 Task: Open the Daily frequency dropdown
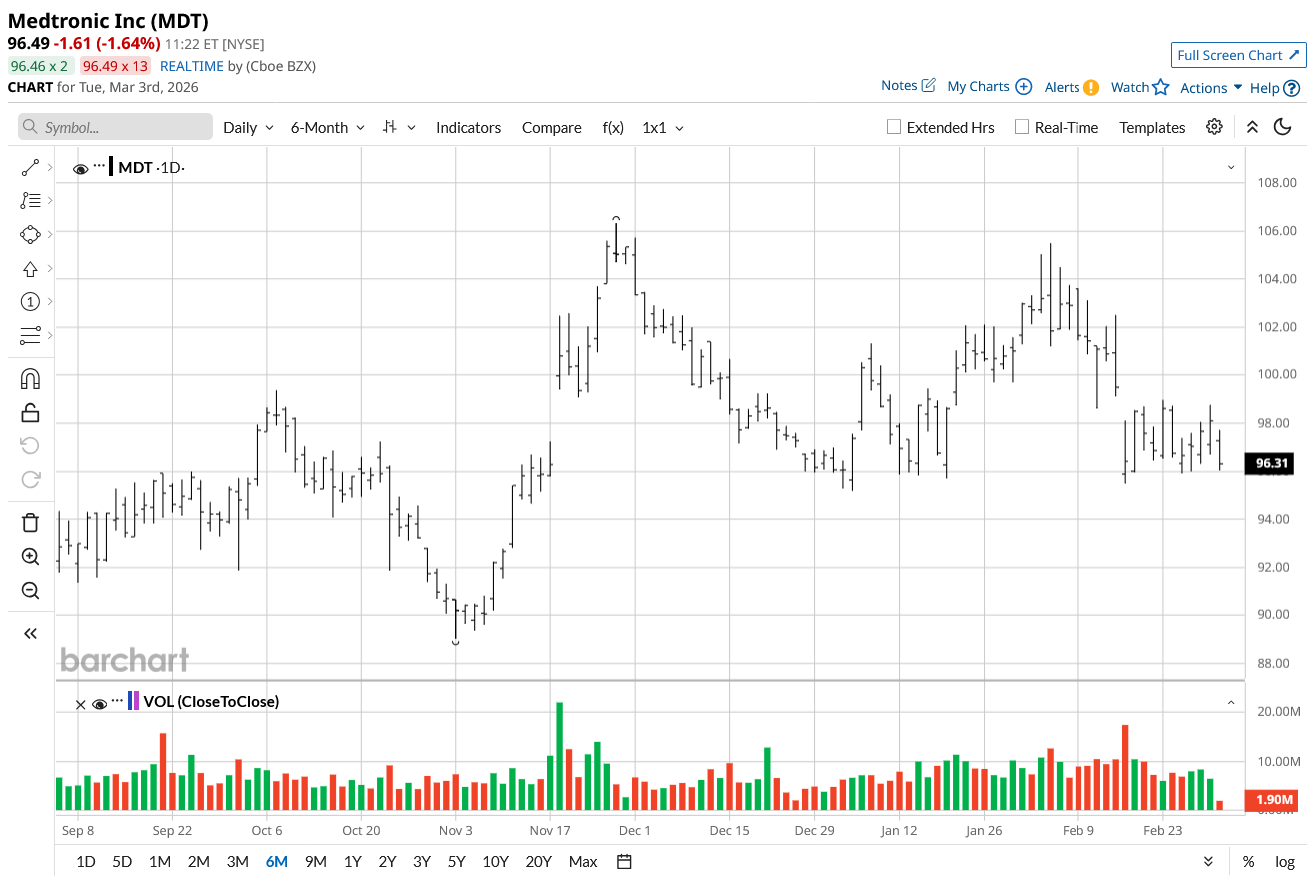pos(248,127)
